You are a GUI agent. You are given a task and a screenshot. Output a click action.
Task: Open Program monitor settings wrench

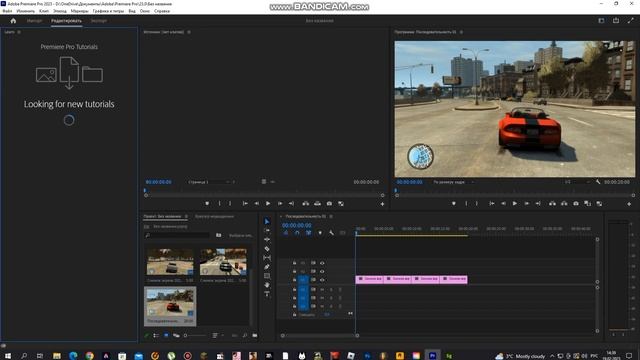[598, 182]
